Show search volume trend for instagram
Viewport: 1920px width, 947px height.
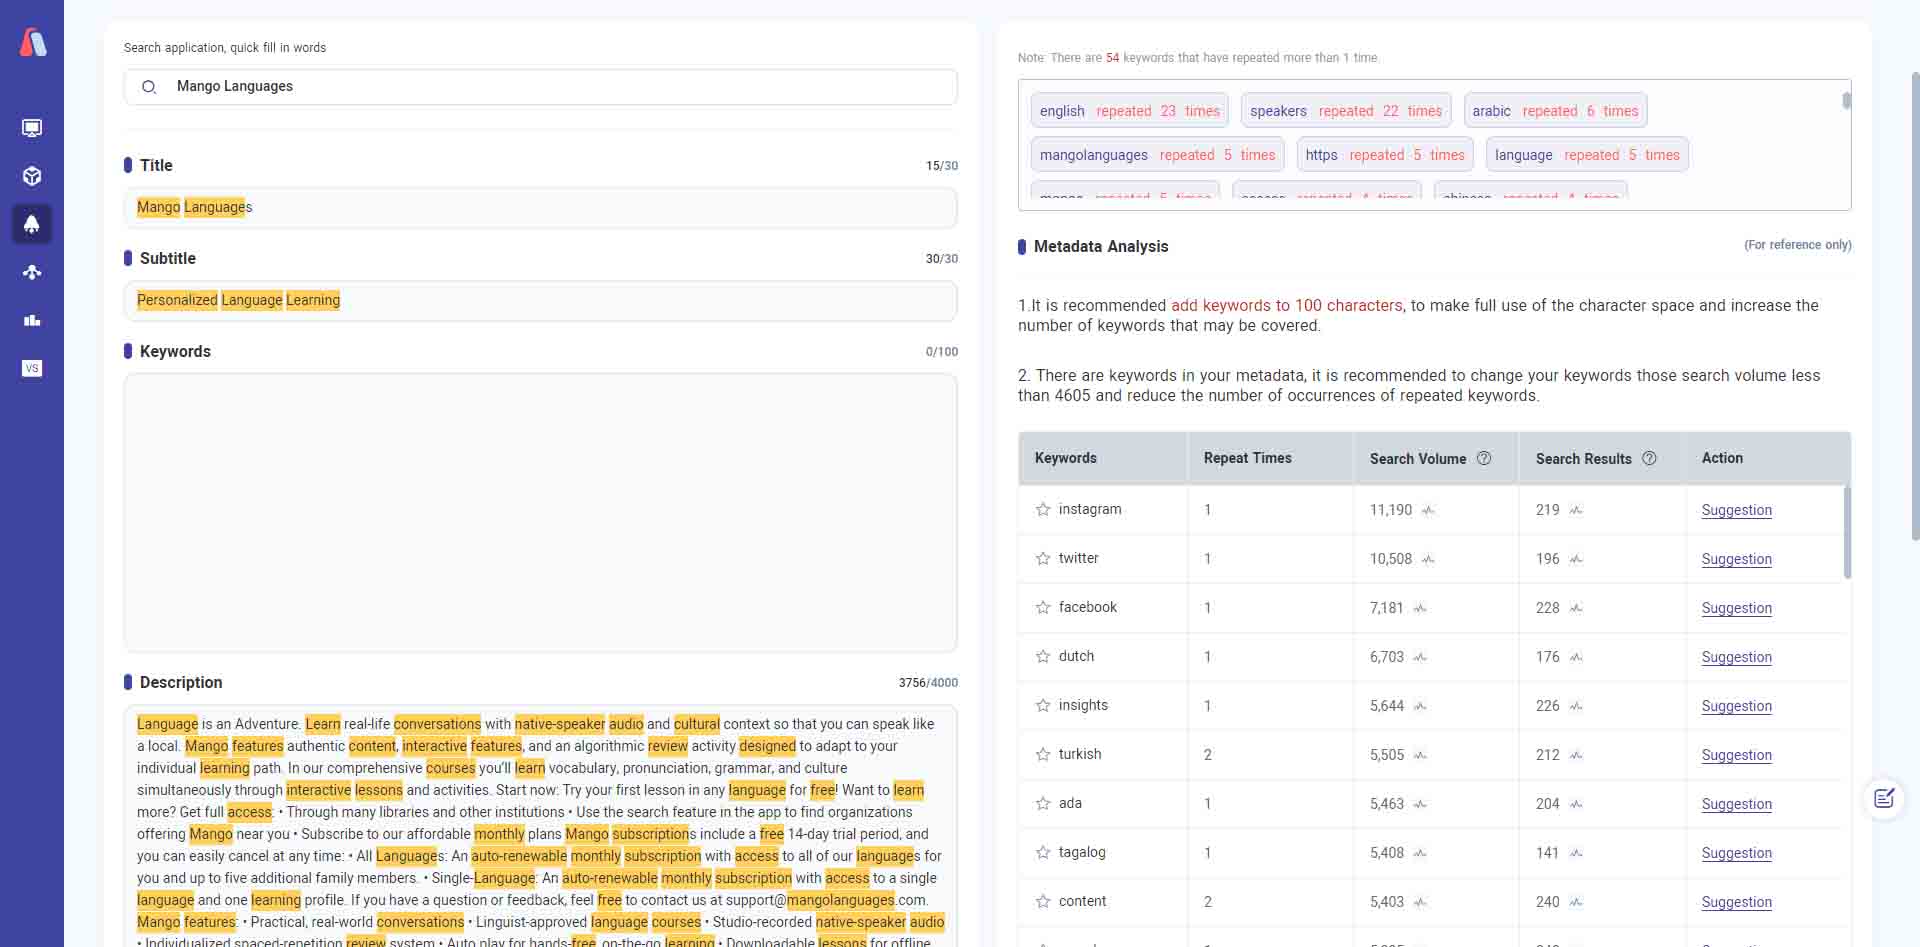pyautogui.click(x=1428, y=510)
